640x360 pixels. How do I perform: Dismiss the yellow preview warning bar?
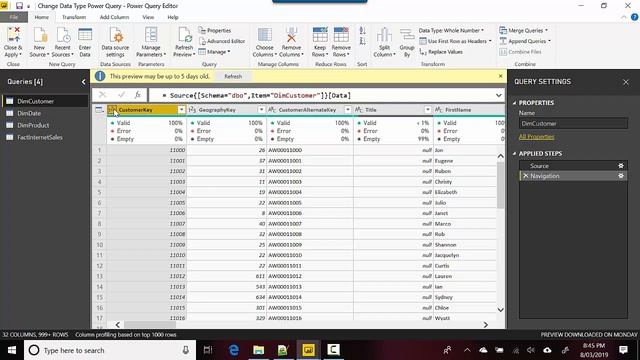pos(500,76)
